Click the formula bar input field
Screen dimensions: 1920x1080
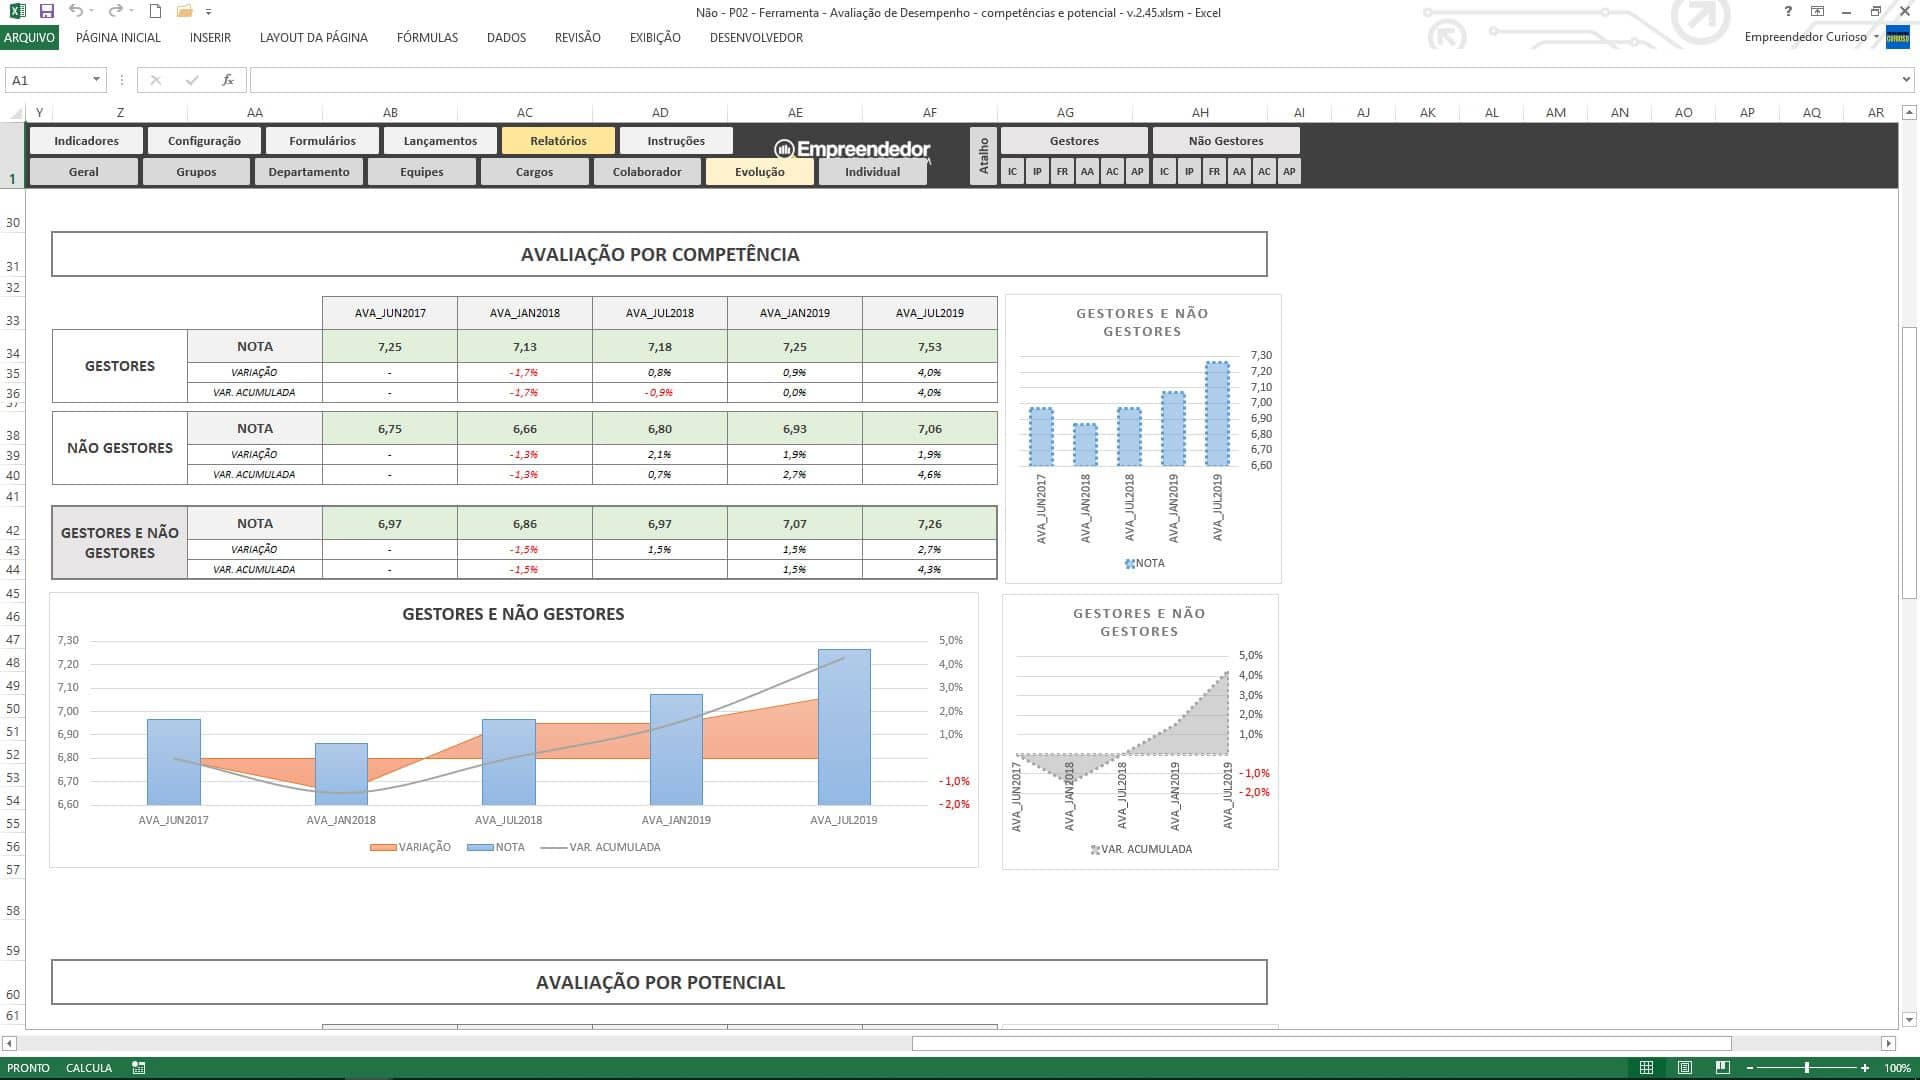[1073, 80]
